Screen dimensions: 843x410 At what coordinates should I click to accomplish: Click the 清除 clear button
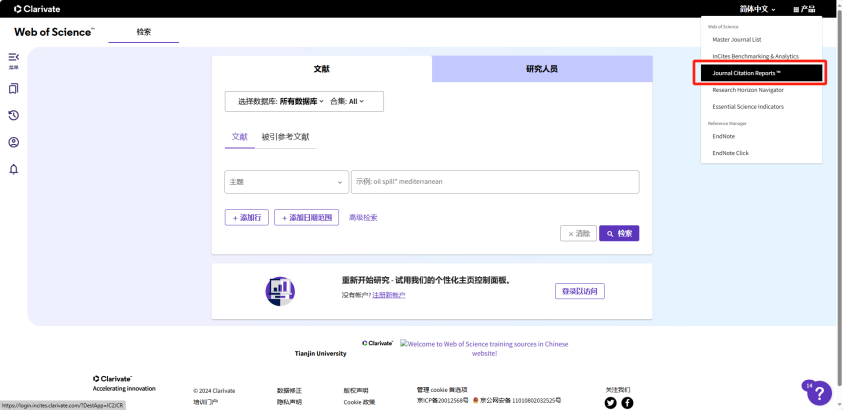click(x=578, y=233)
